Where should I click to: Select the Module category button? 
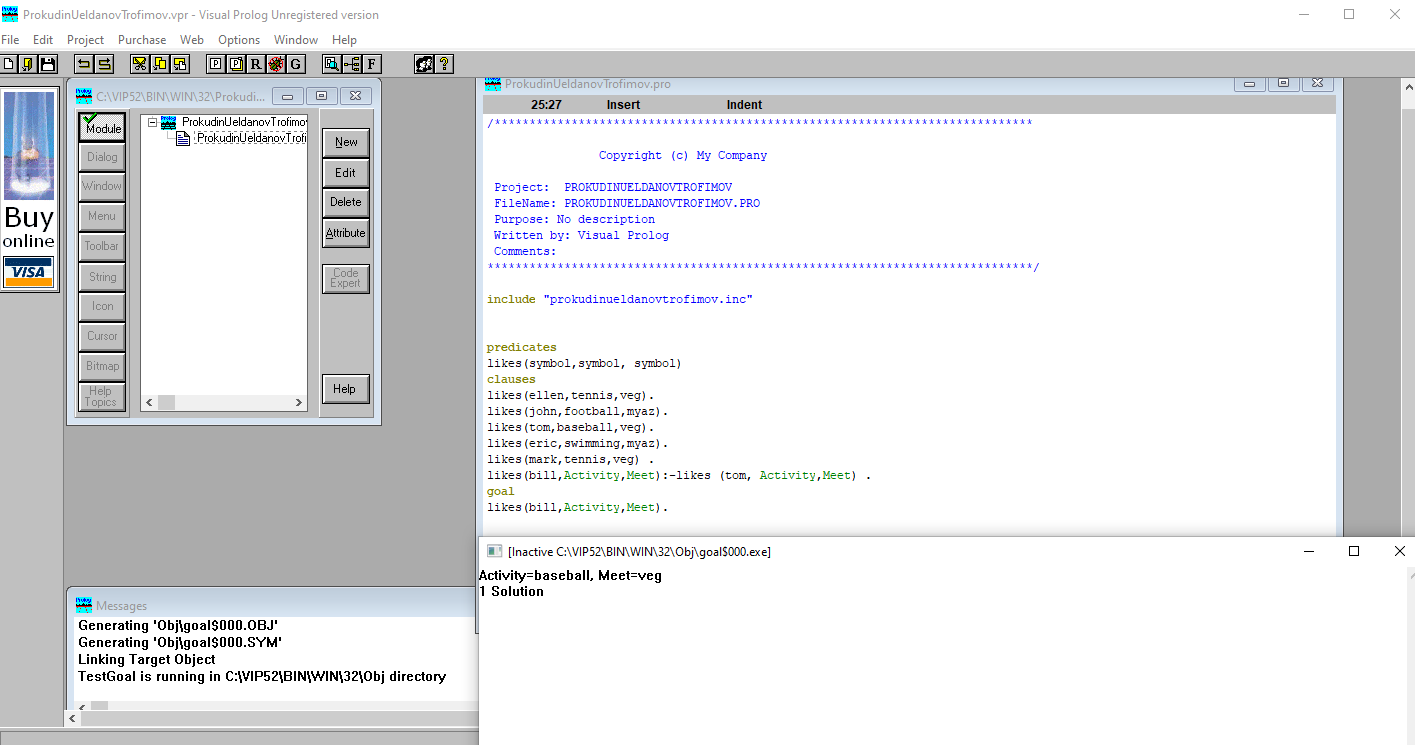[102, 127]
